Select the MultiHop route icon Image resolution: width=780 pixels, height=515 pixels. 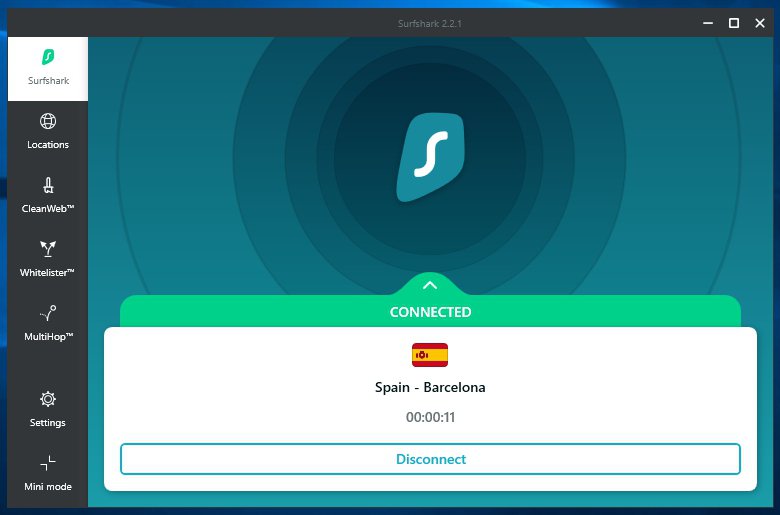click(x=47, y=313)
